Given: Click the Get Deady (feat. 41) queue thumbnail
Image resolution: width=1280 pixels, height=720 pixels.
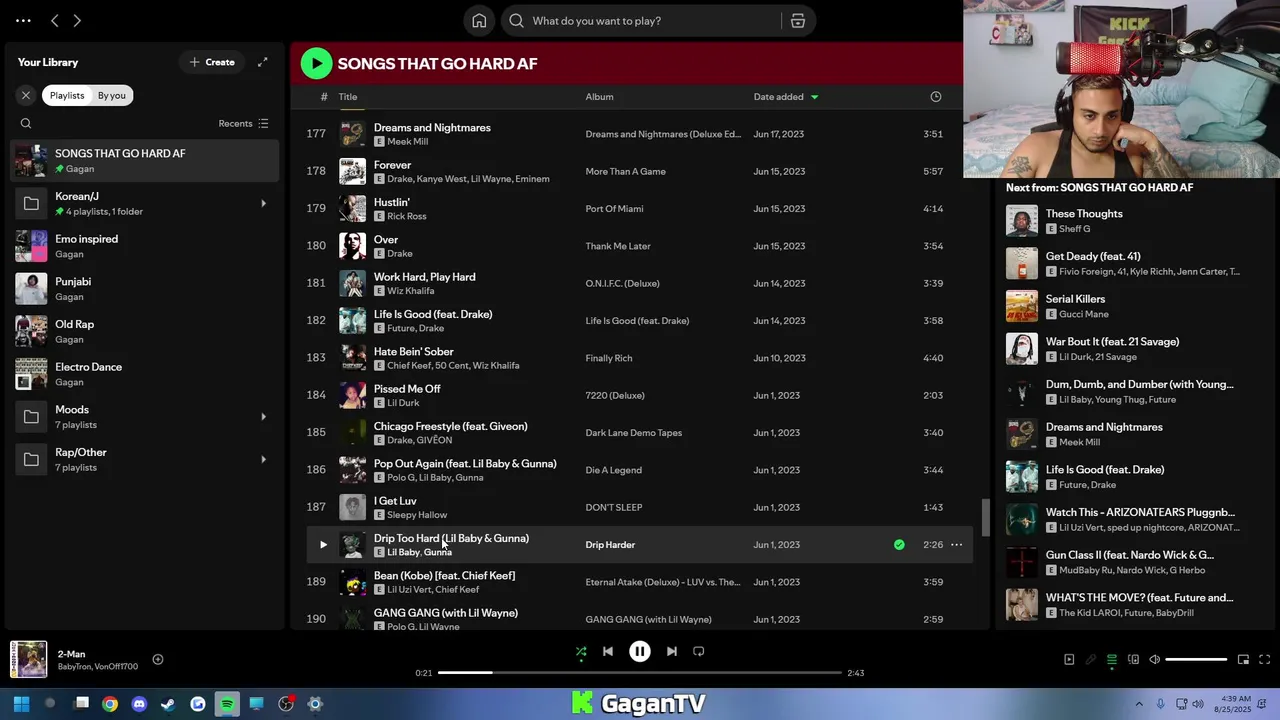Looking at the screenshot, I should point(1021,263).
